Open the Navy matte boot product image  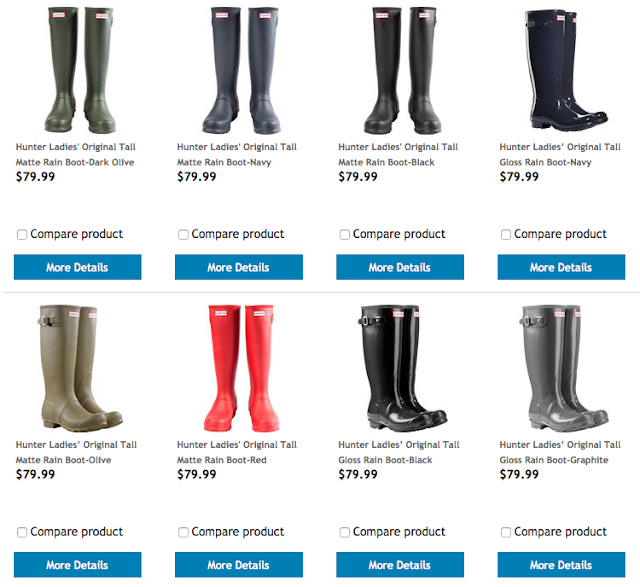click(241, 70)
